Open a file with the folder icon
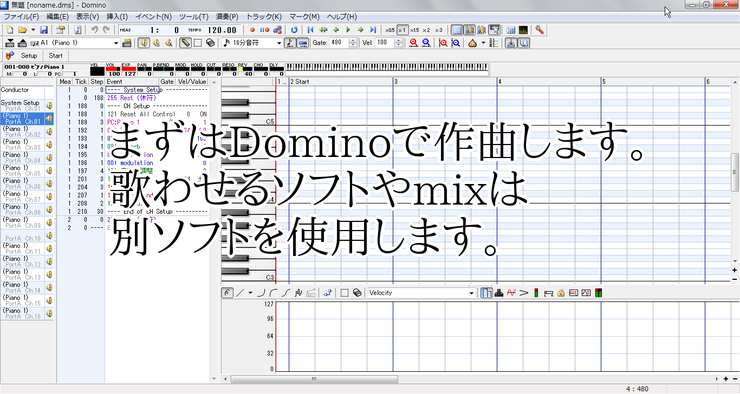The image size is (740, 394). tap(22, 30)
